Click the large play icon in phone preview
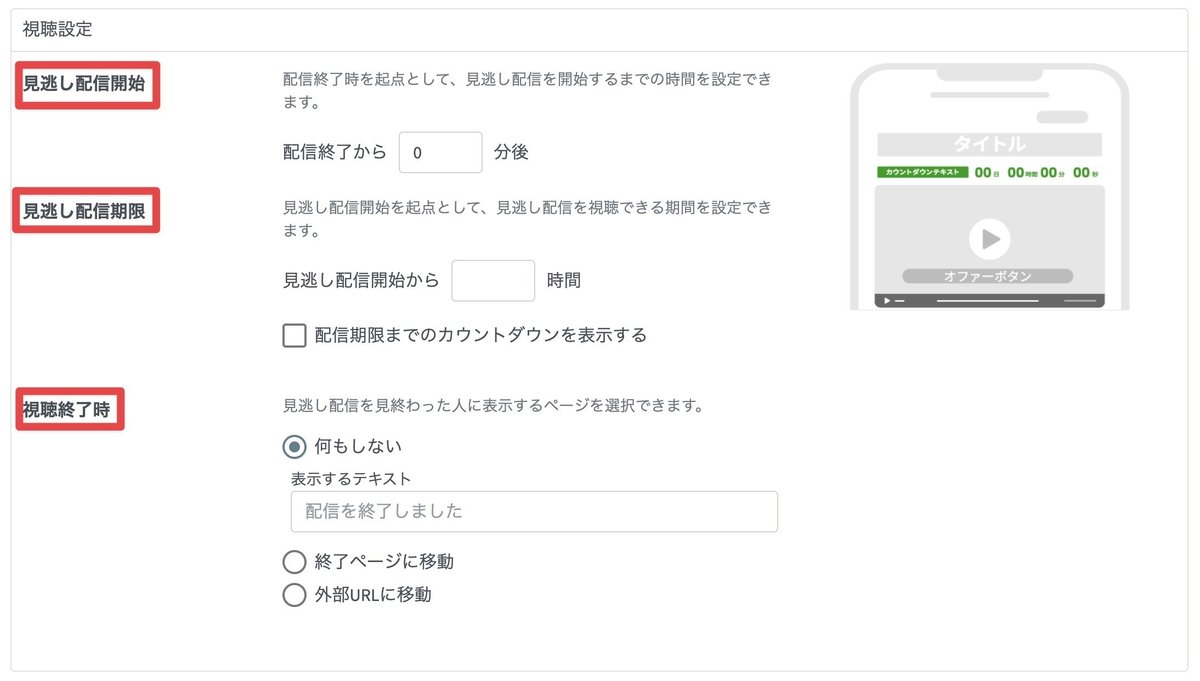Viewport: 1200px width, 681px height. [989, 239]
